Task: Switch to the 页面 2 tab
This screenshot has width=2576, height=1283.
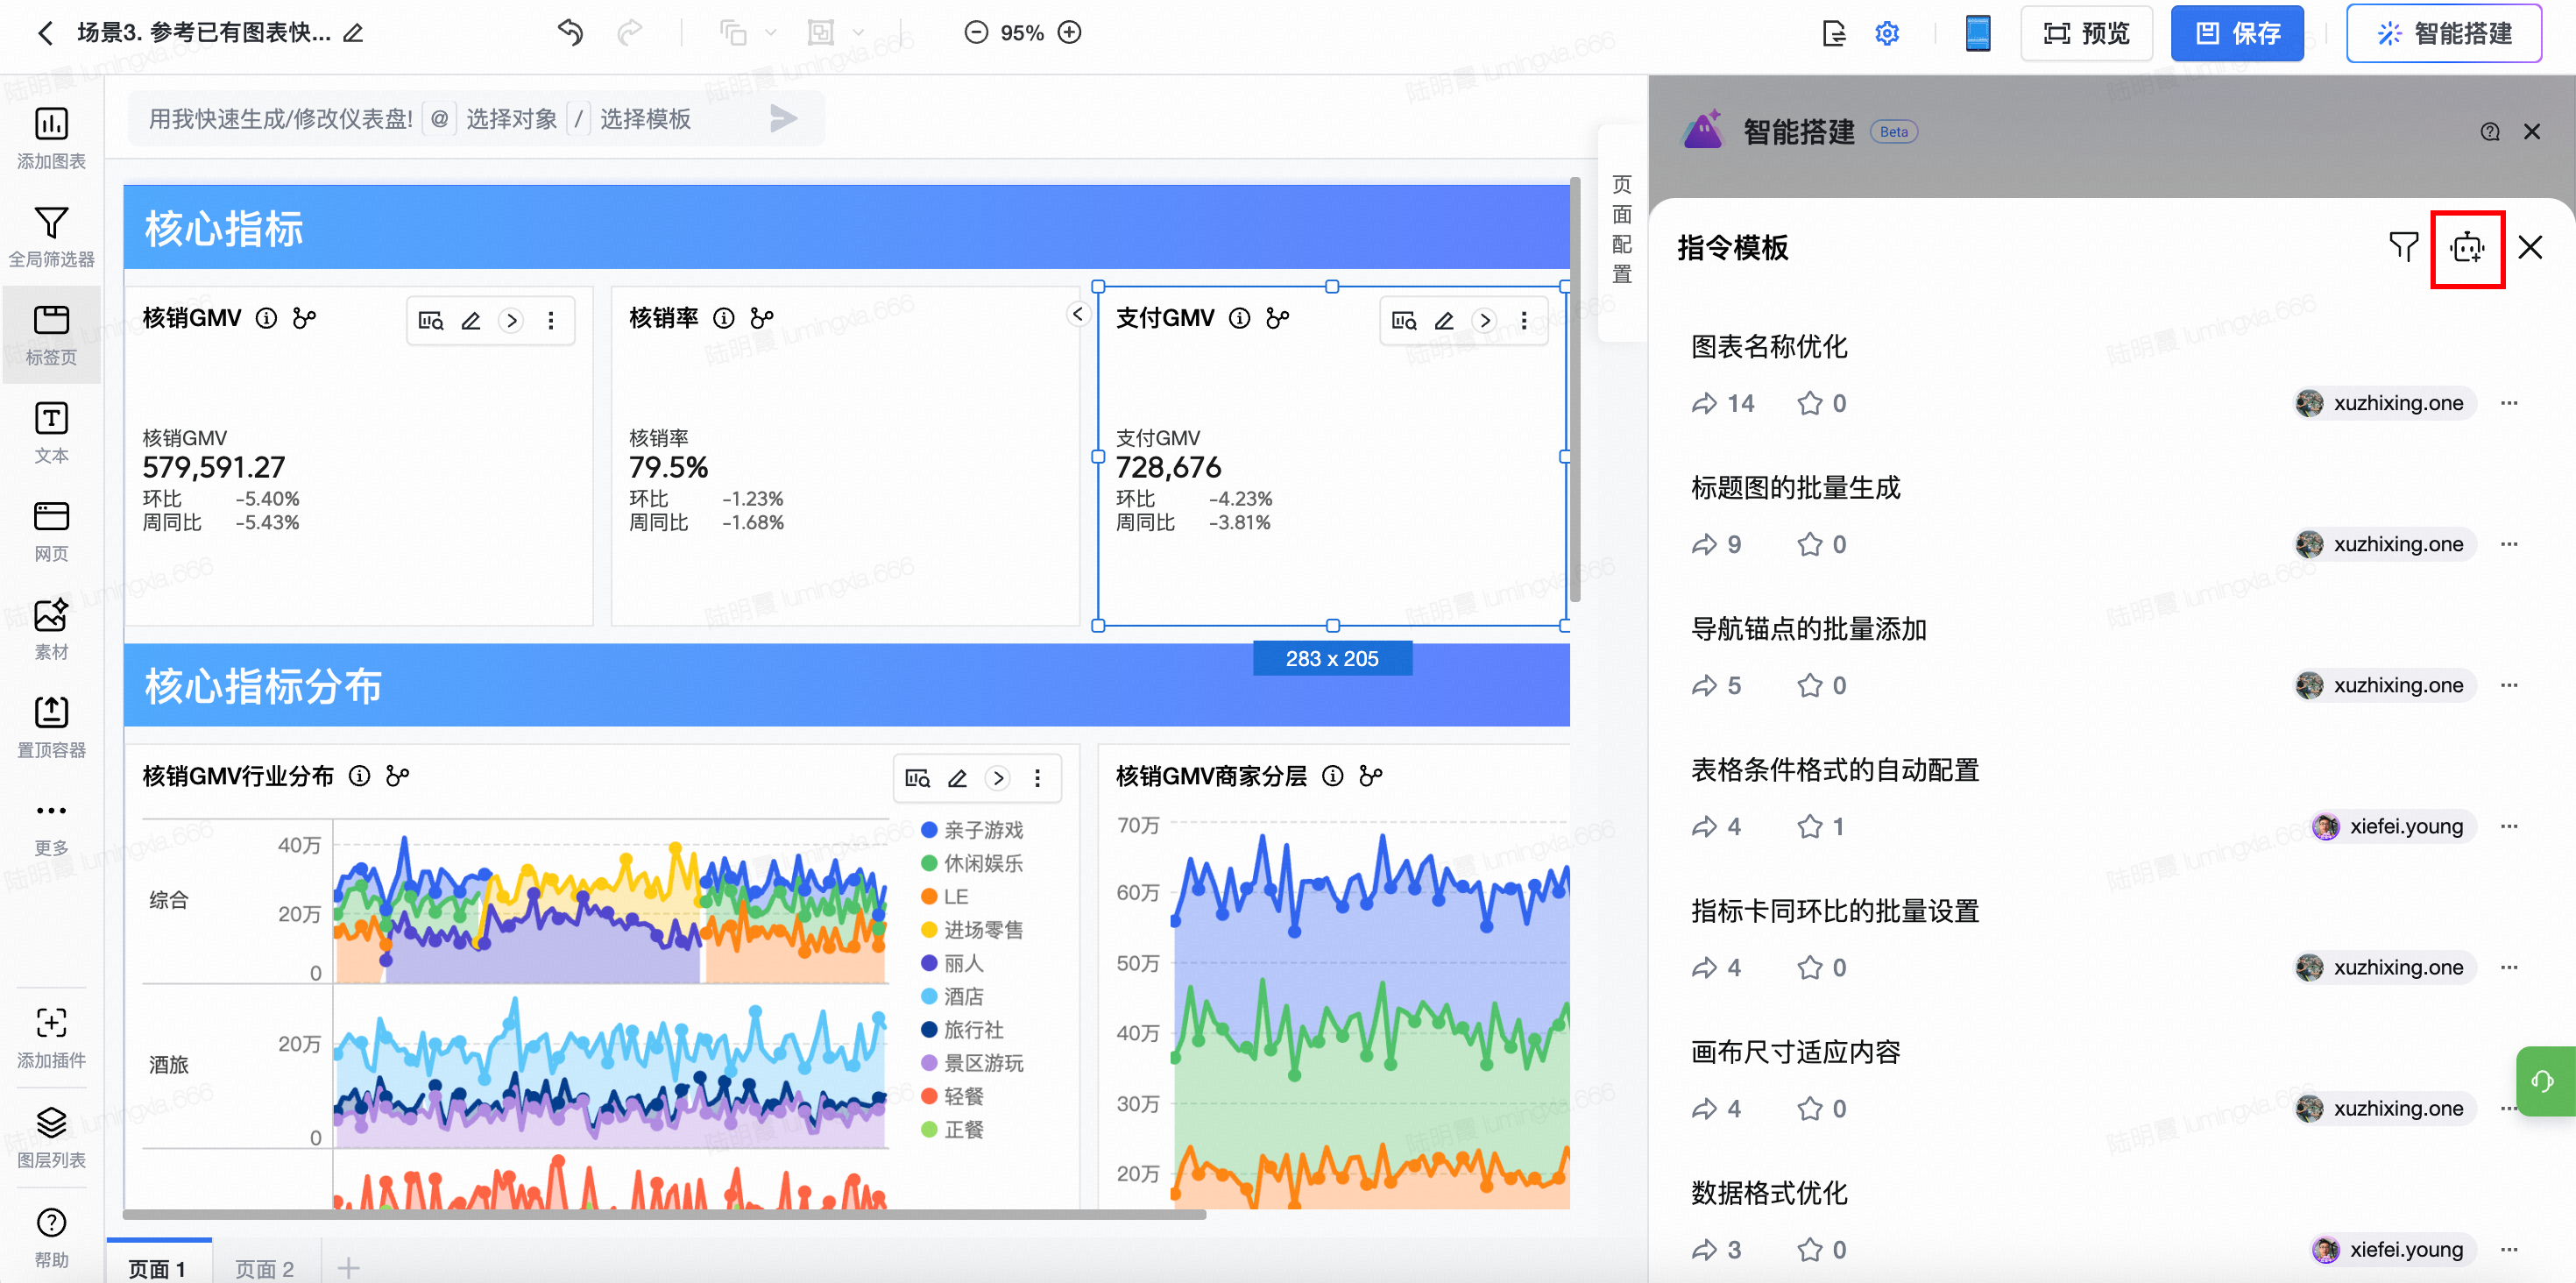Action: 264,1267
